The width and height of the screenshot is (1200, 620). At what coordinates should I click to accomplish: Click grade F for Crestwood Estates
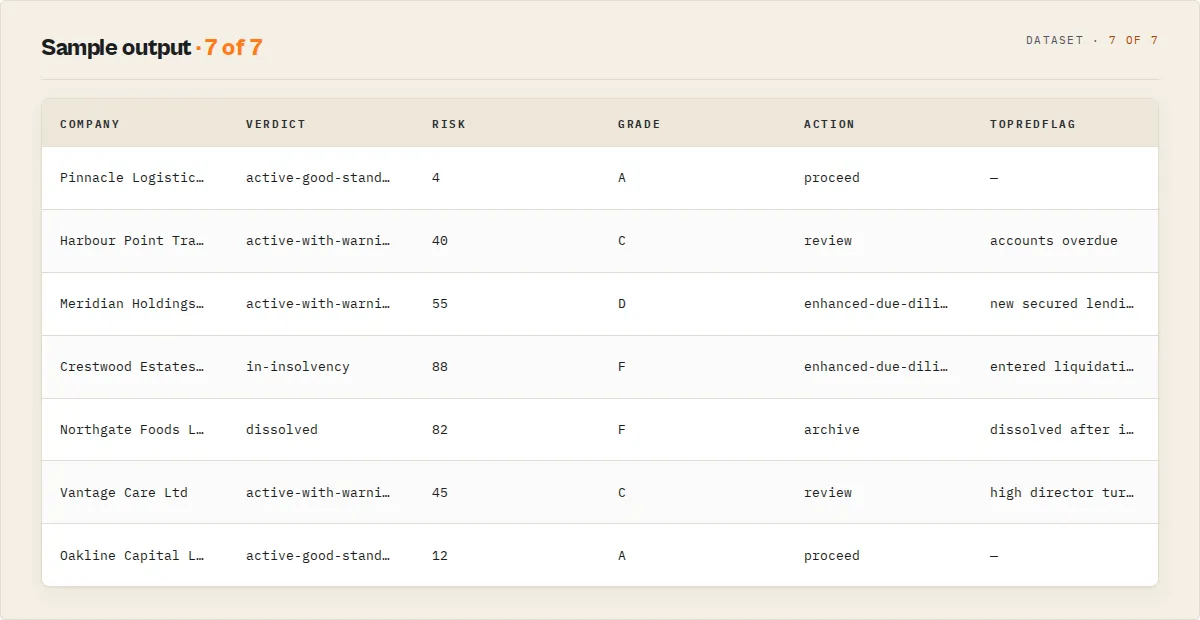(x=622, y=367)
